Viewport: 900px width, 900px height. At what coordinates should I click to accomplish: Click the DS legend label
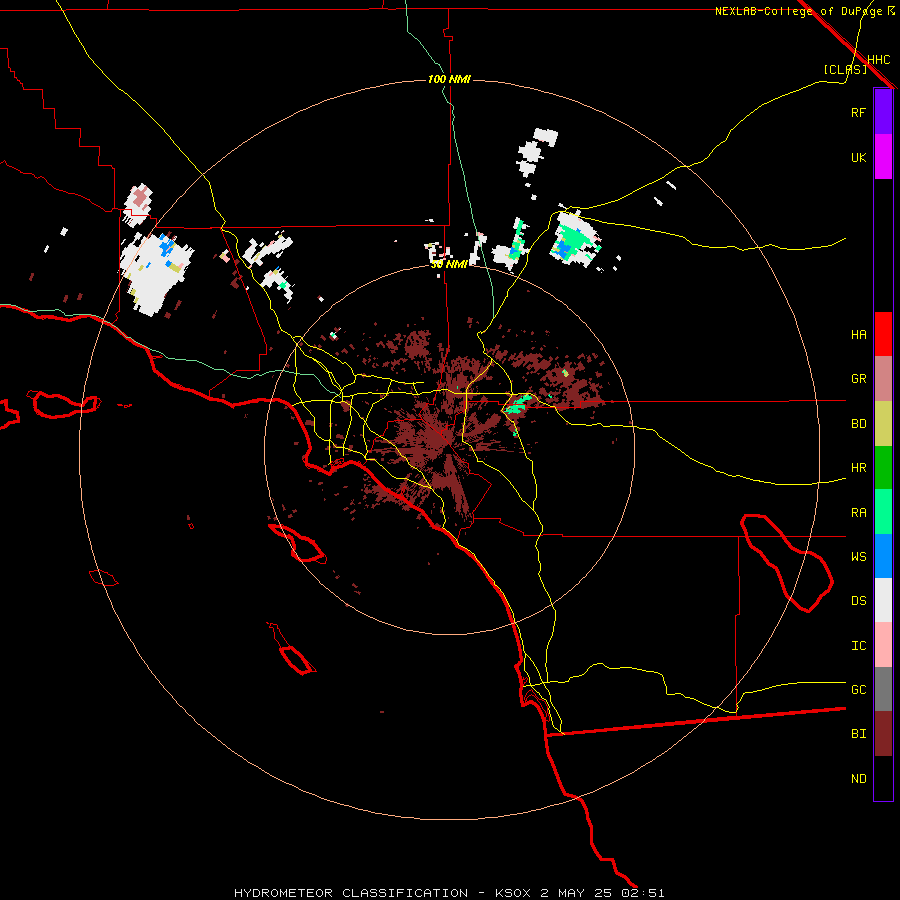859,601
